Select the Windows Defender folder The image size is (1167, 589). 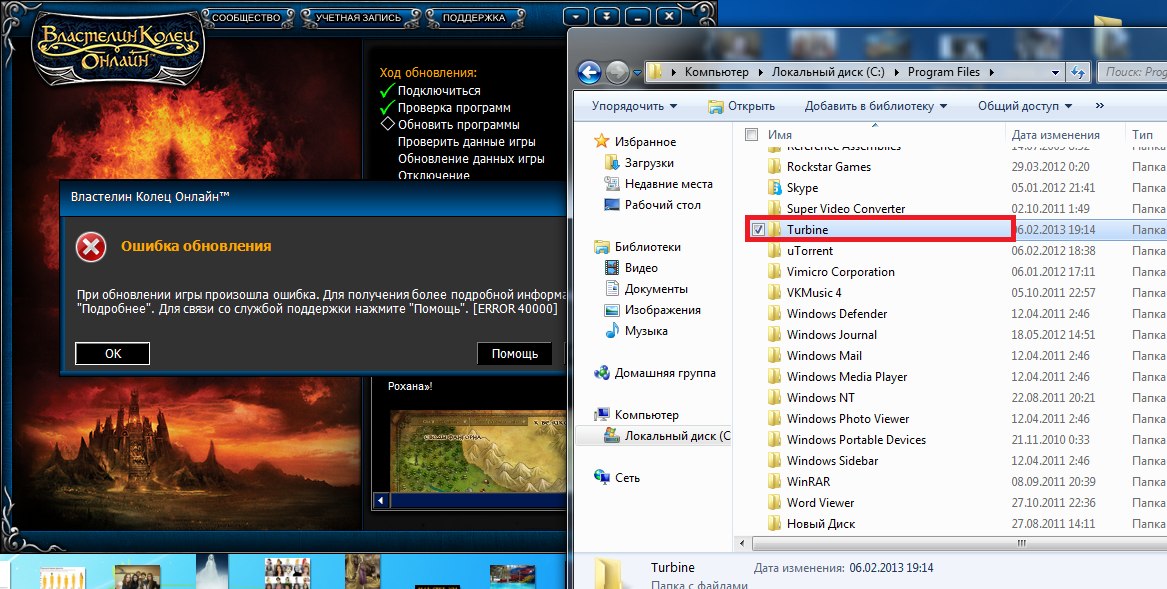[837, 313]
